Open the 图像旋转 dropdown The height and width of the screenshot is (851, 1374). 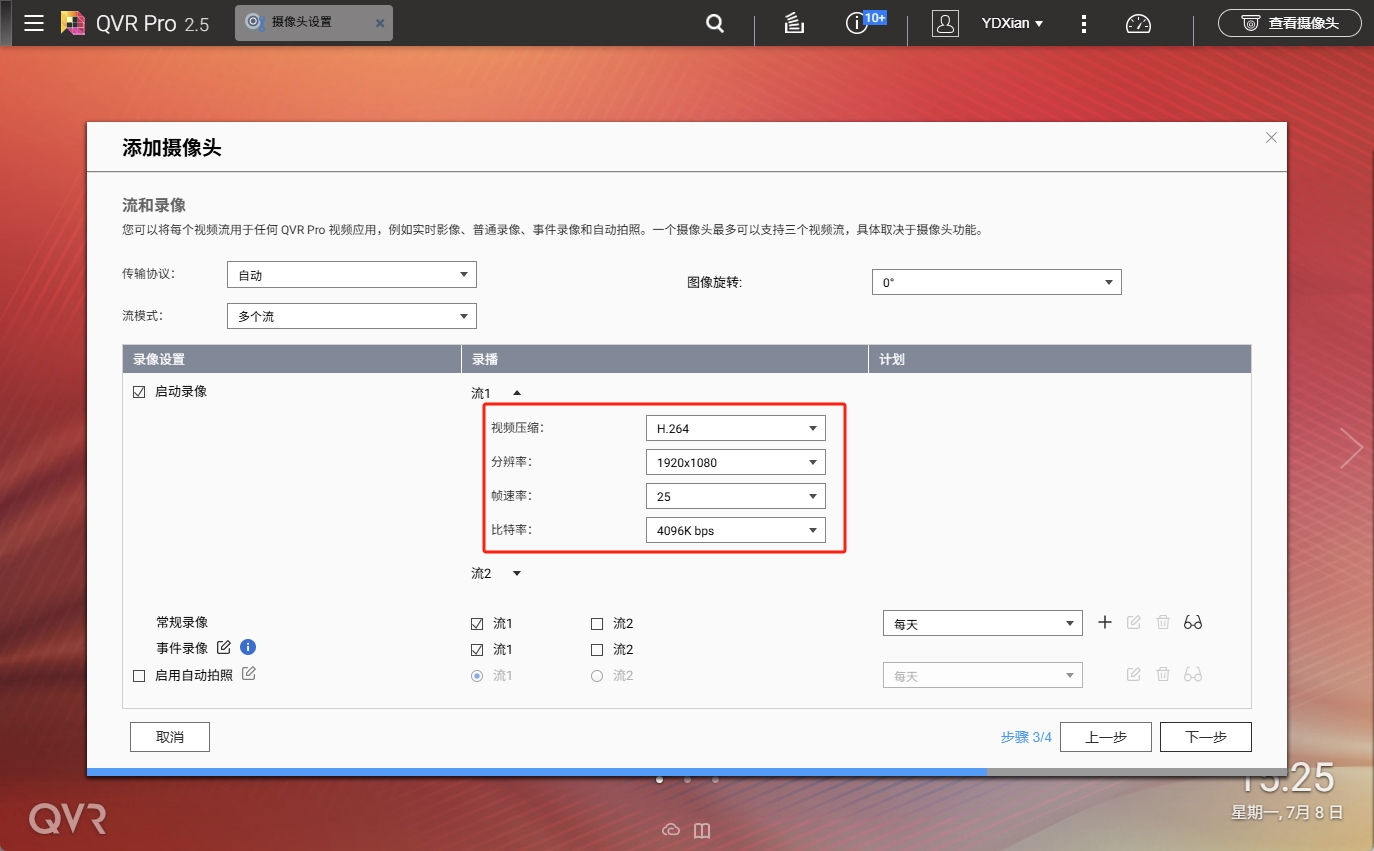tap(997, 283)
